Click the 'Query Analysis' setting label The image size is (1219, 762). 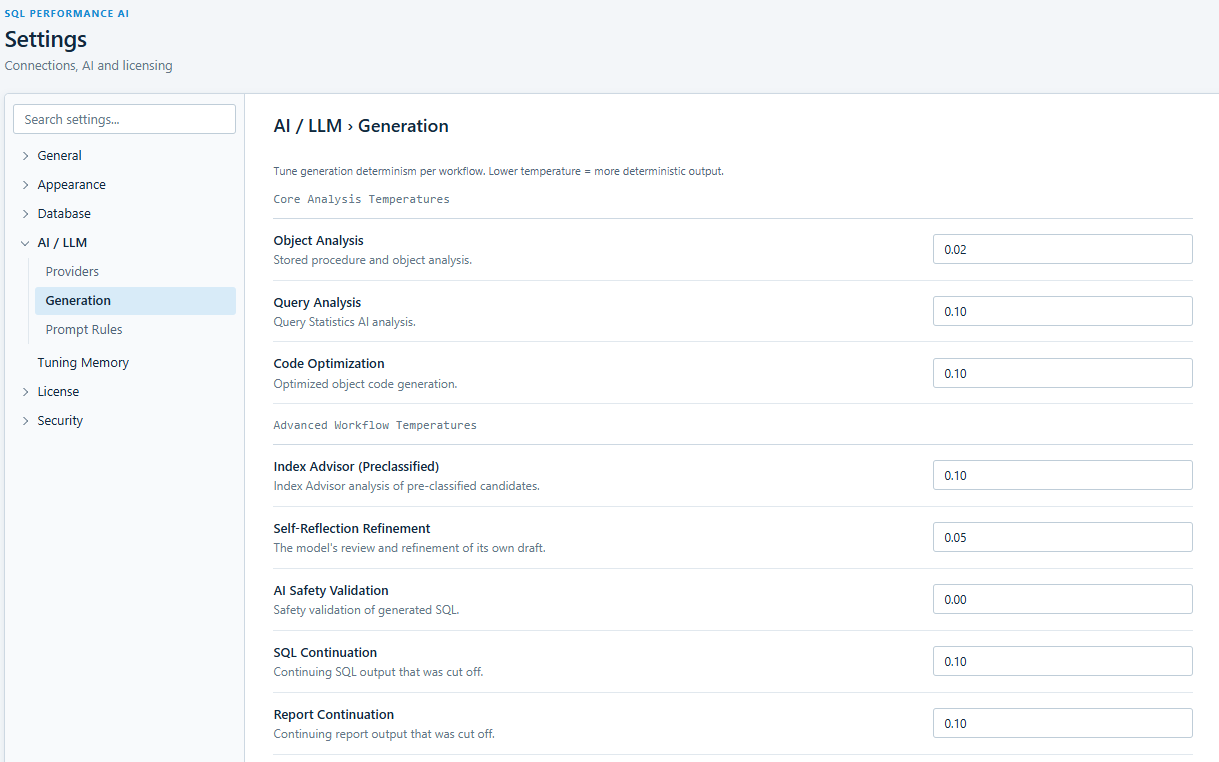pos(317,303)
